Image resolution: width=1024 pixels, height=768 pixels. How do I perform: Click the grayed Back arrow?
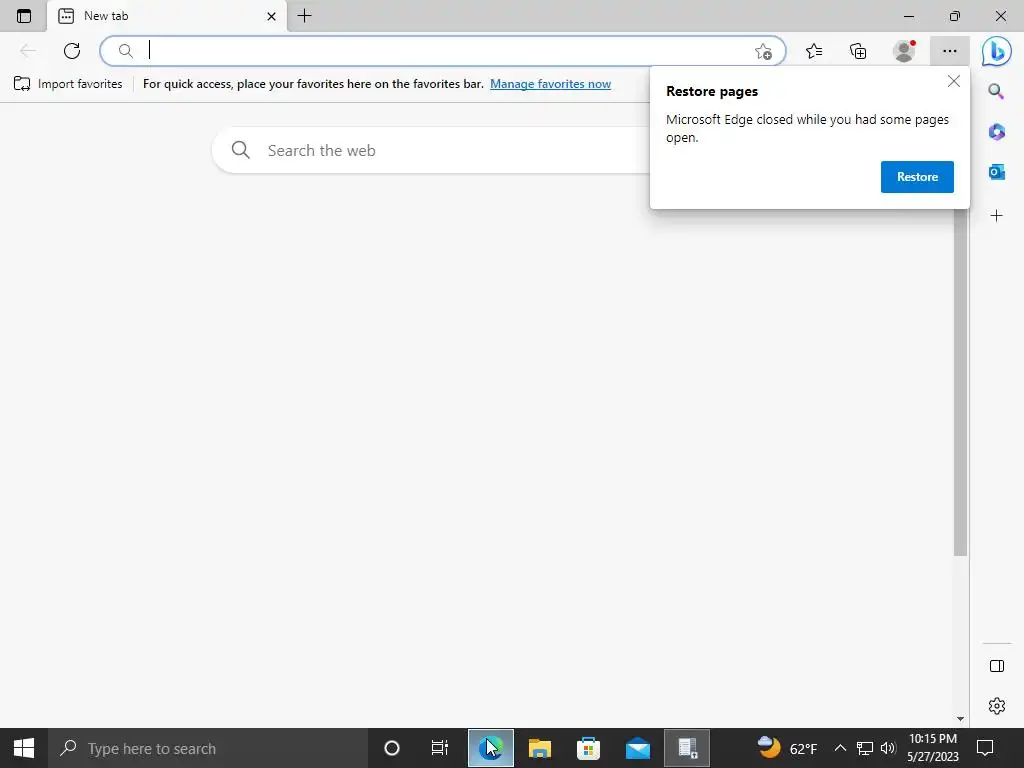[27, 50]
